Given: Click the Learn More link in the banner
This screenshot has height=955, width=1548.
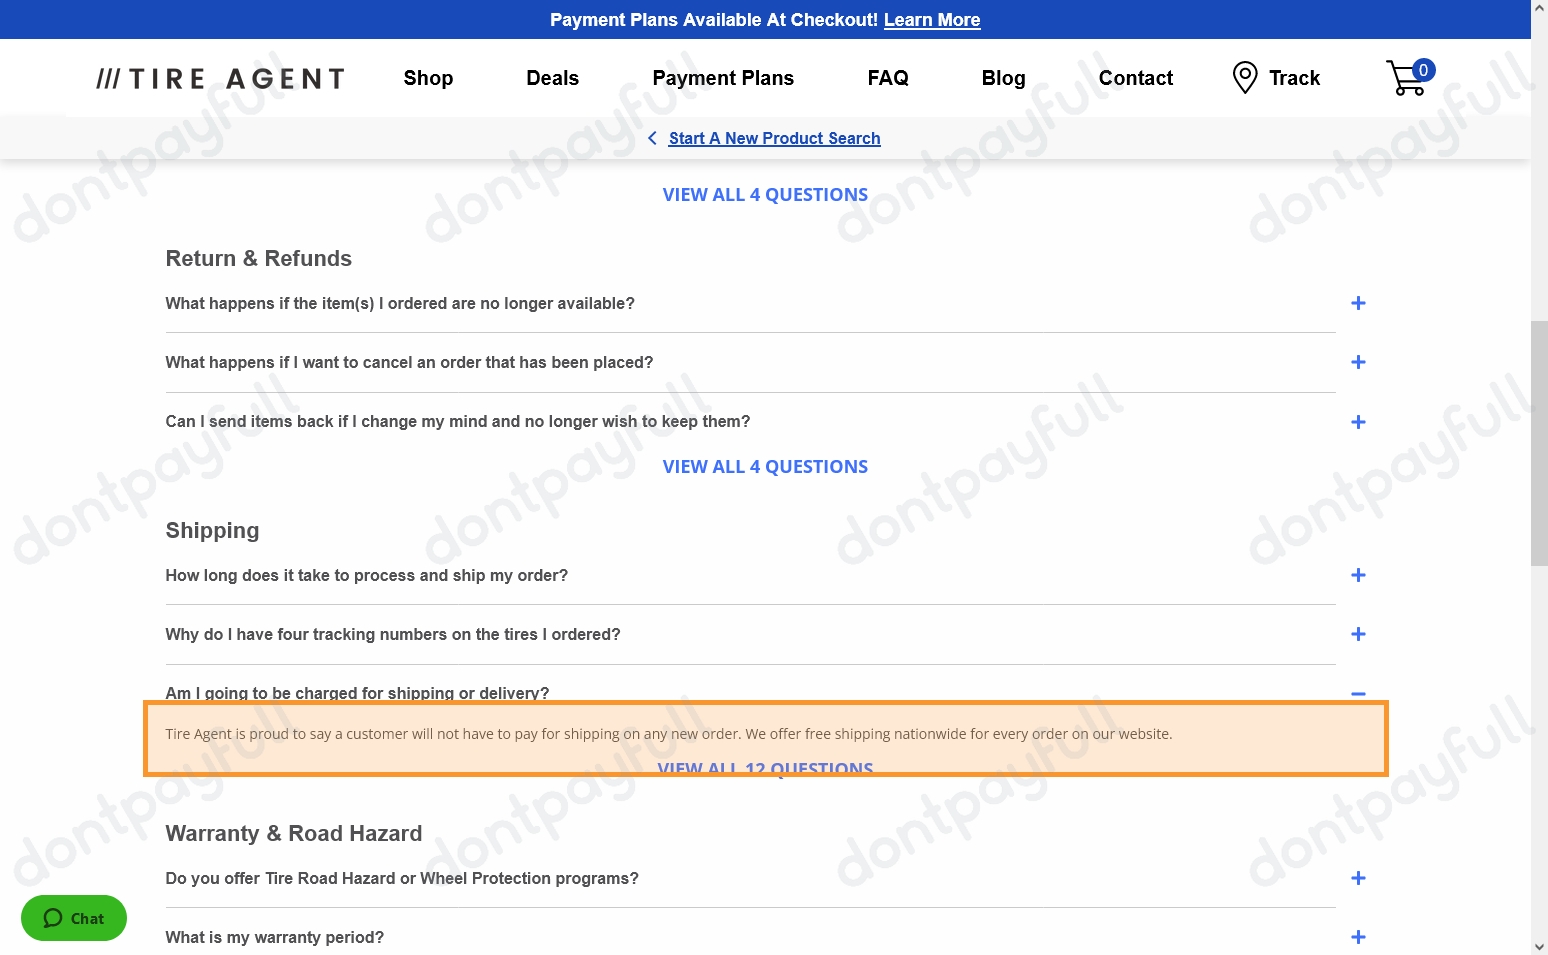Looking at the screenshot, I should point(931,20).
